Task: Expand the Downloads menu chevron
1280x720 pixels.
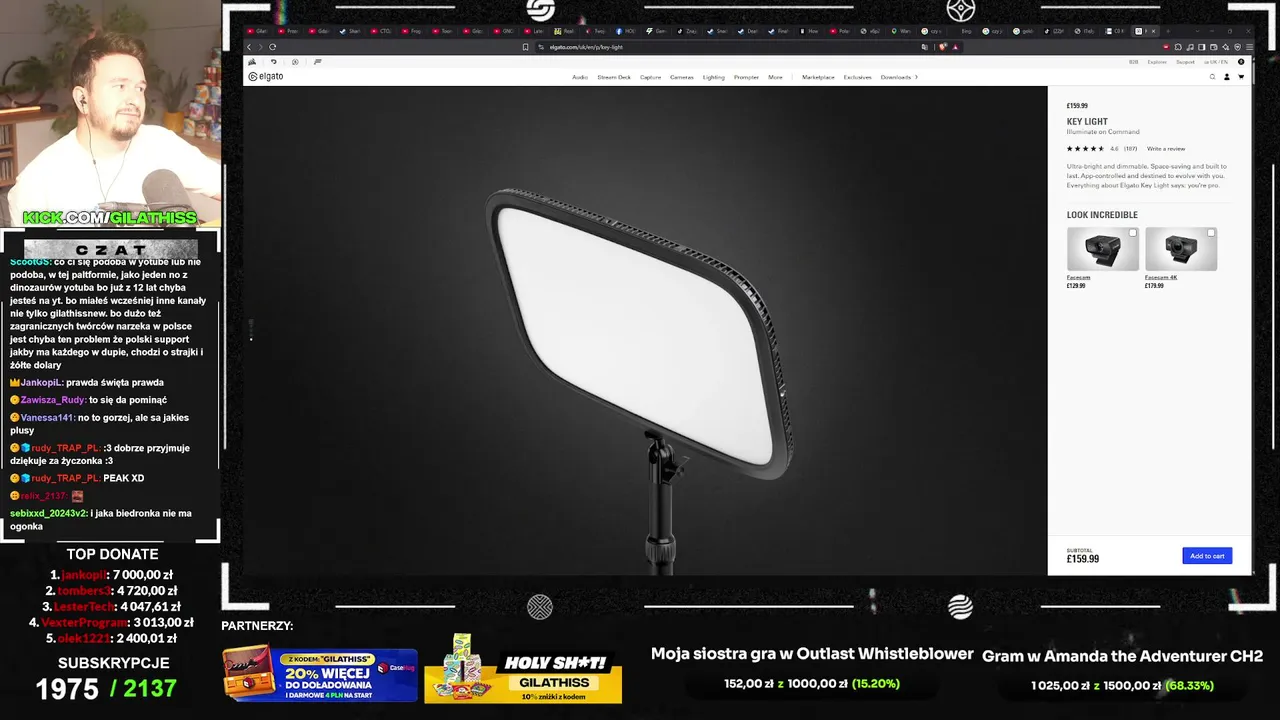Action: tap(916, 77)
